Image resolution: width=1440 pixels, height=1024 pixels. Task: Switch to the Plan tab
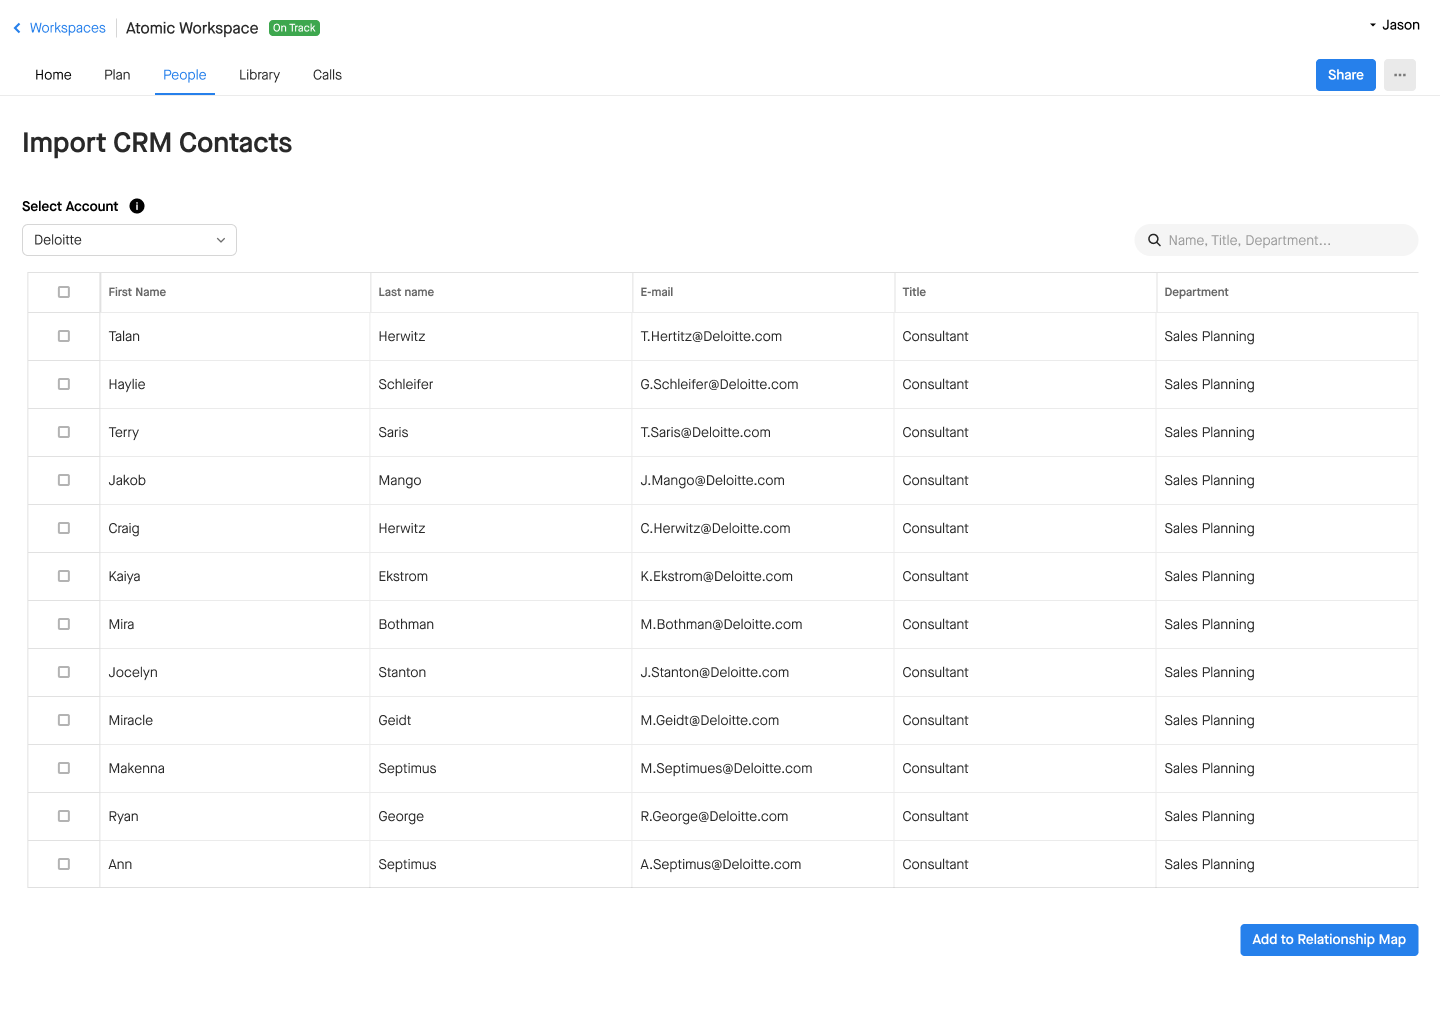coord(116,75)
